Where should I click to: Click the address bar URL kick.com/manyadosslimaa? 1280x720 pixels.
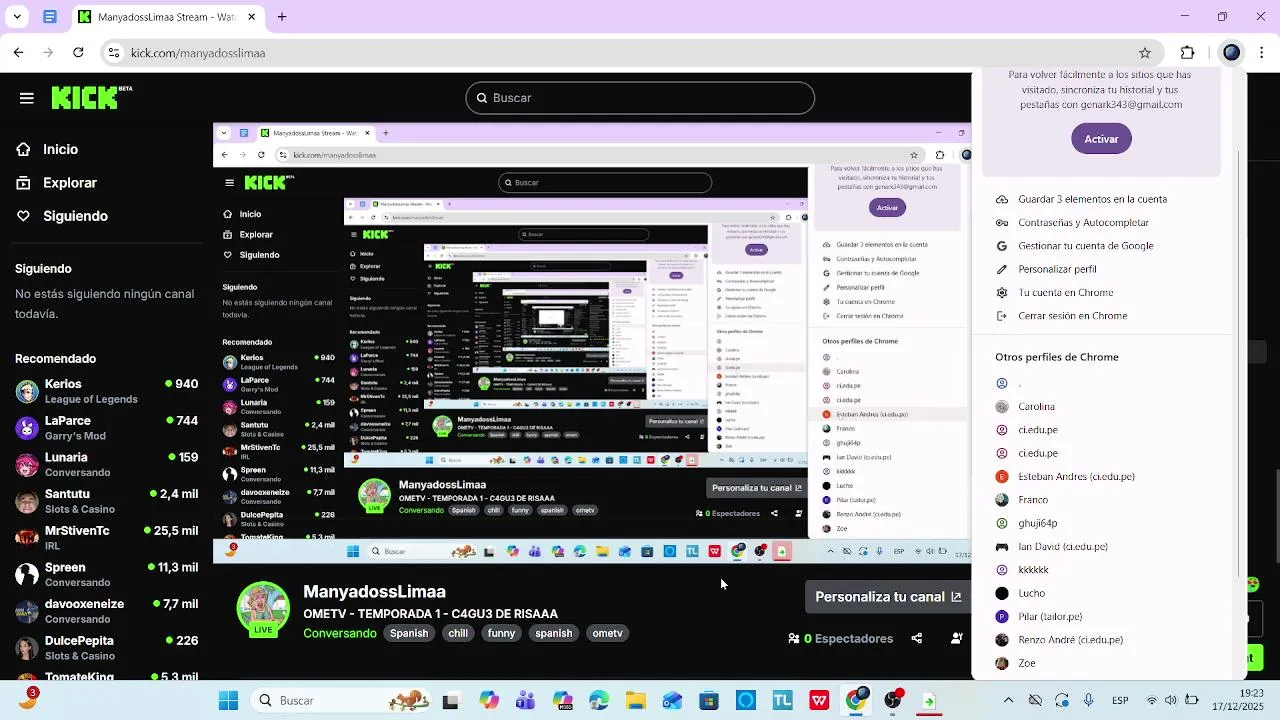coord(198,53)
